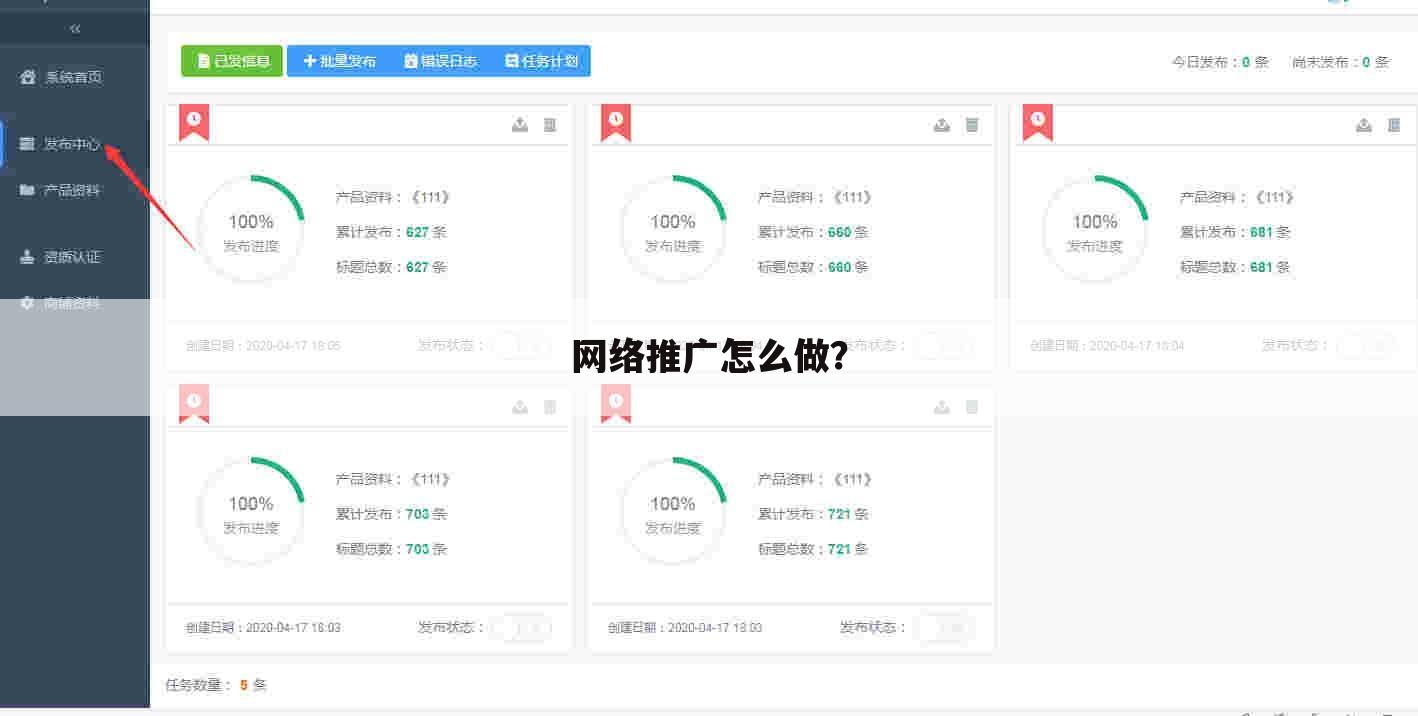The width and height of the screenshot is (1418, 716).
Task: Expand the 错误日志 error log view
Action: point(441,60)
